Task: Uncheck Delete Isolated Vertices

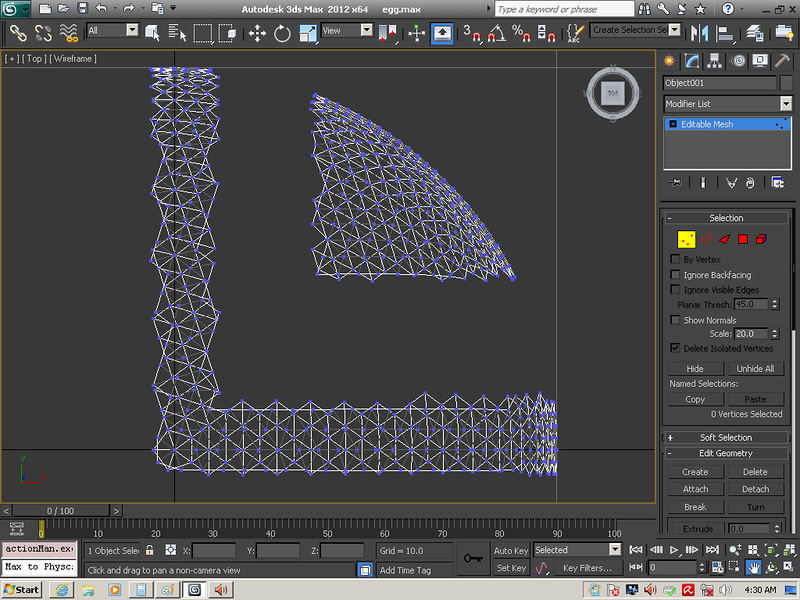Action: click(x=675, y=348)
